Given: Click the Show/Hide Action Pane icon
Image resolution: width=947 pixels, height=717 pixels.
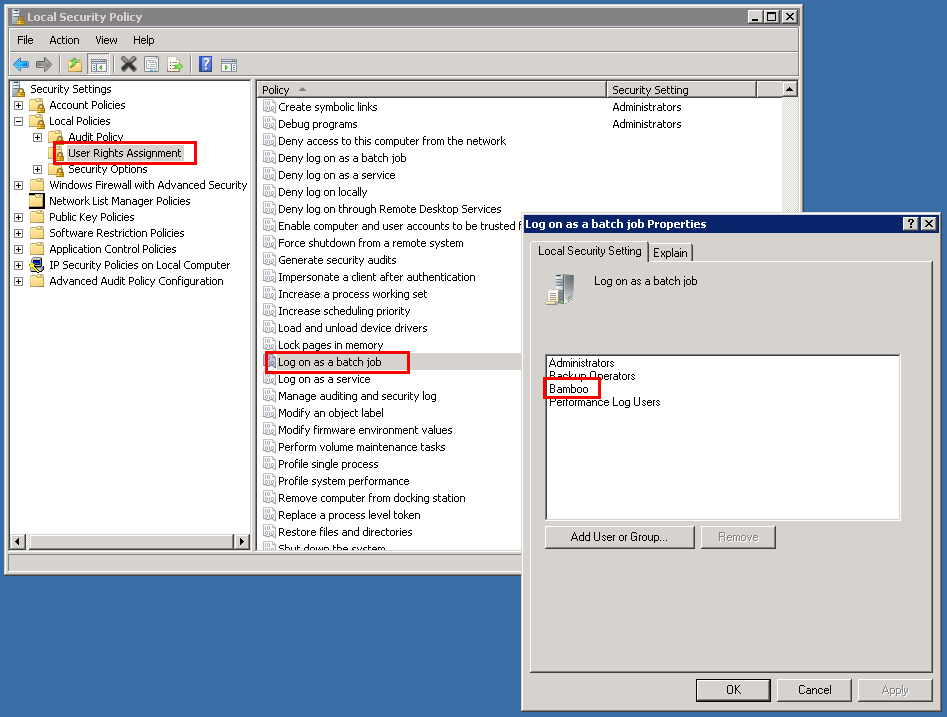Looking at the screenshot, I should coord(229,64).
